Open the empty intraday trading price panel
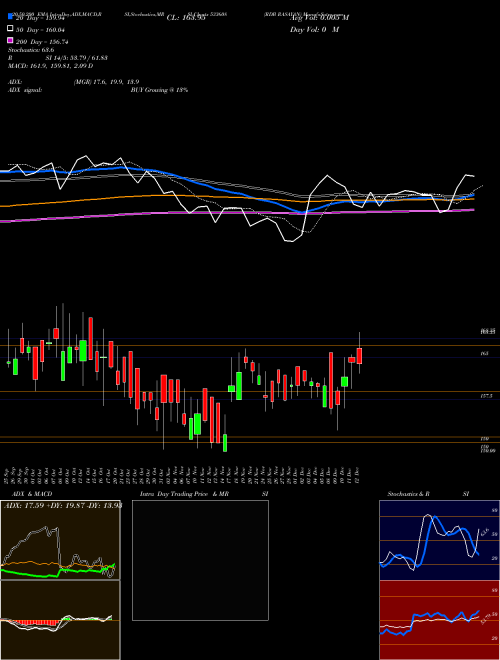Screen dimensions: 500x660 [x=200, y=560]
